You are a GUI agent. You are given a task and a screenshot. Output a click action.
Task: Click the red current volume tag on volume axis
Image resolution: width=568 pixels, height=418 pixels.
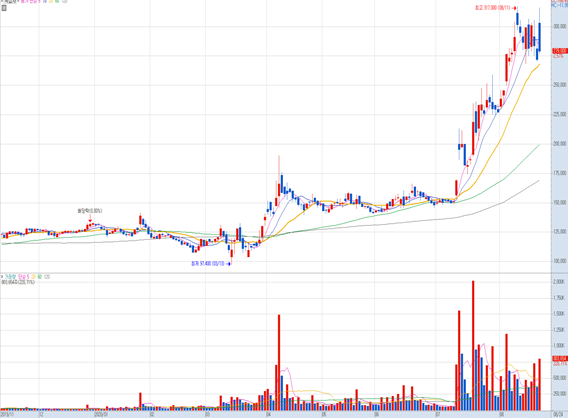[560, 359]
